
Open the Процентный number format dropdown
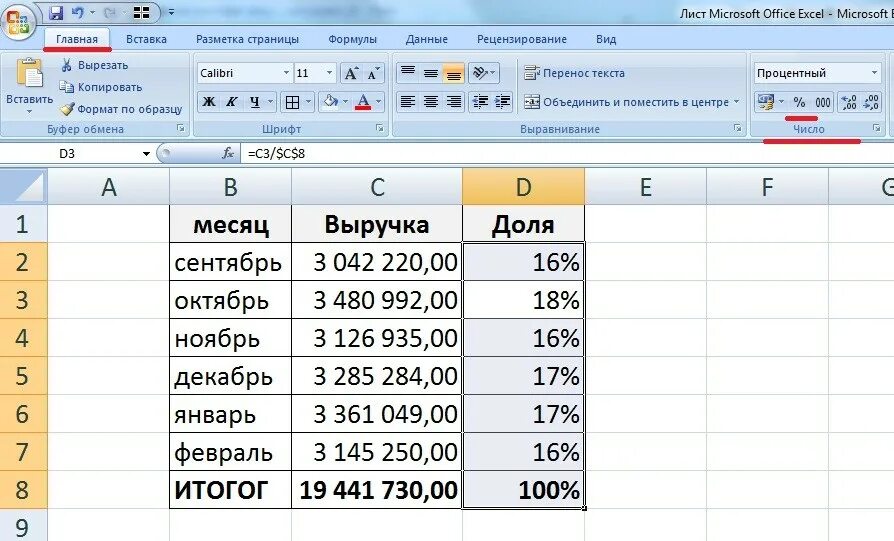tap(874, 73)
